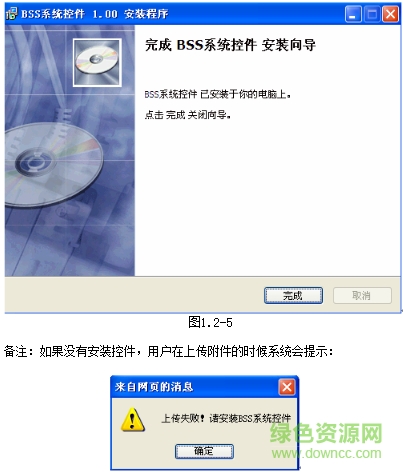Viewport: 405px width, 472px height.
Task: Click the 点击 完成 关闭向导 instruction line
Action: click(188, 115)
